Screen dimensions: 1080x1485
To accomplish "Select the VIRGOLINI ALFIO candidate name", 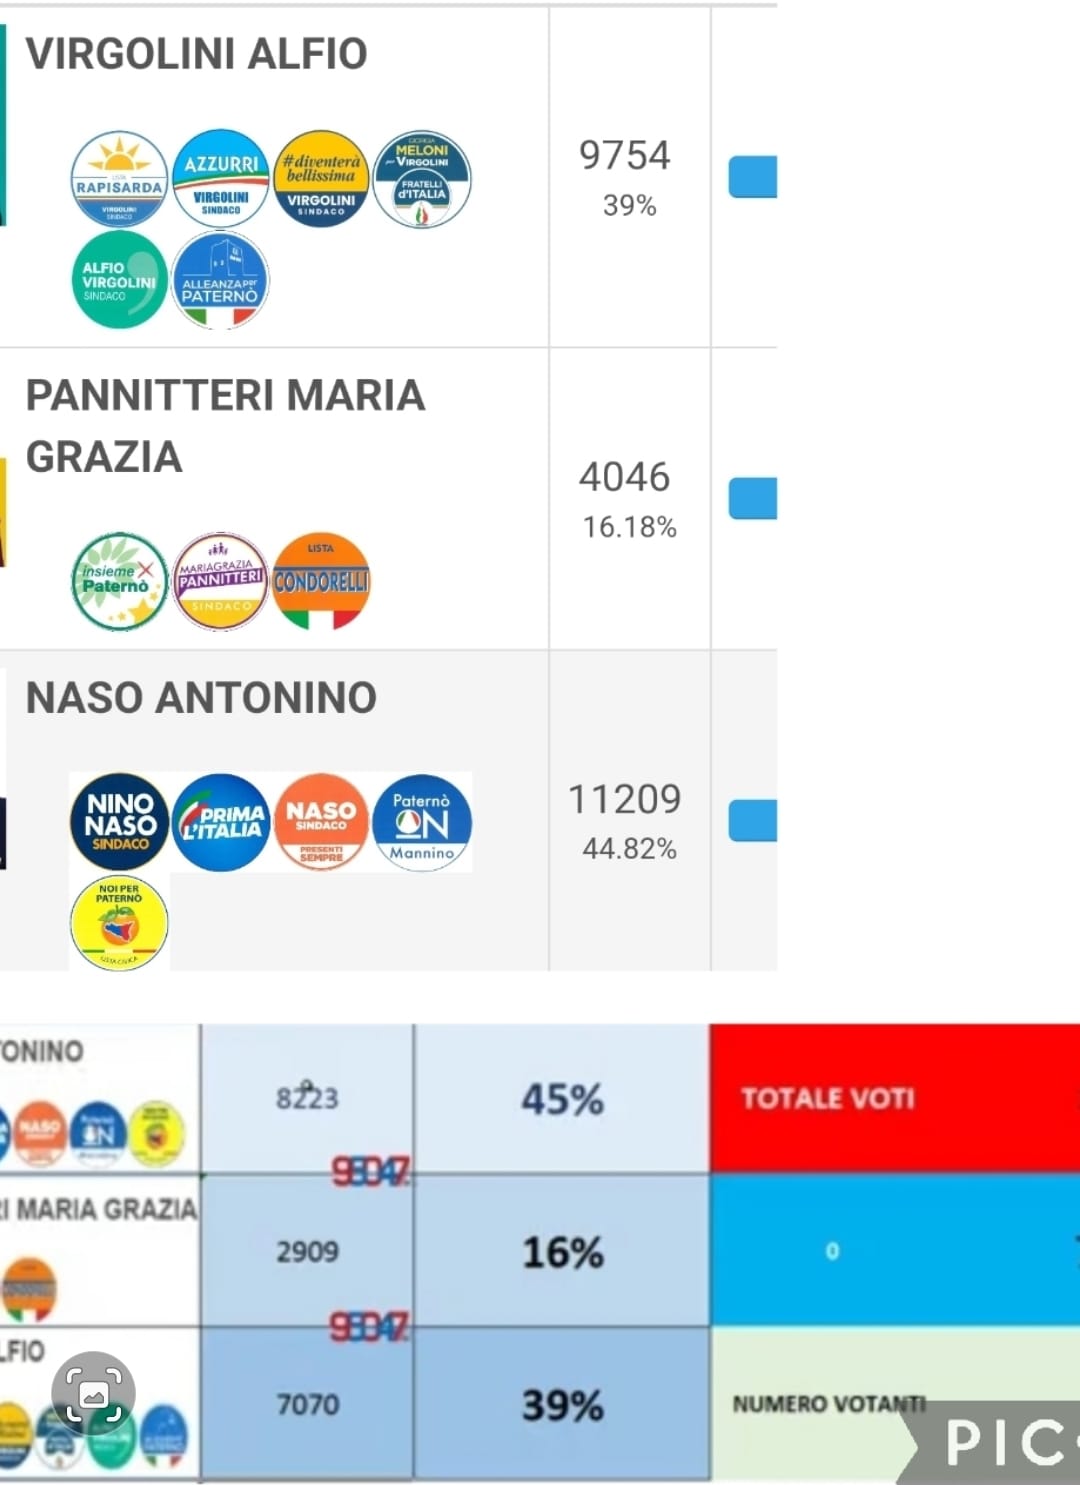I will tap(197, 54).
